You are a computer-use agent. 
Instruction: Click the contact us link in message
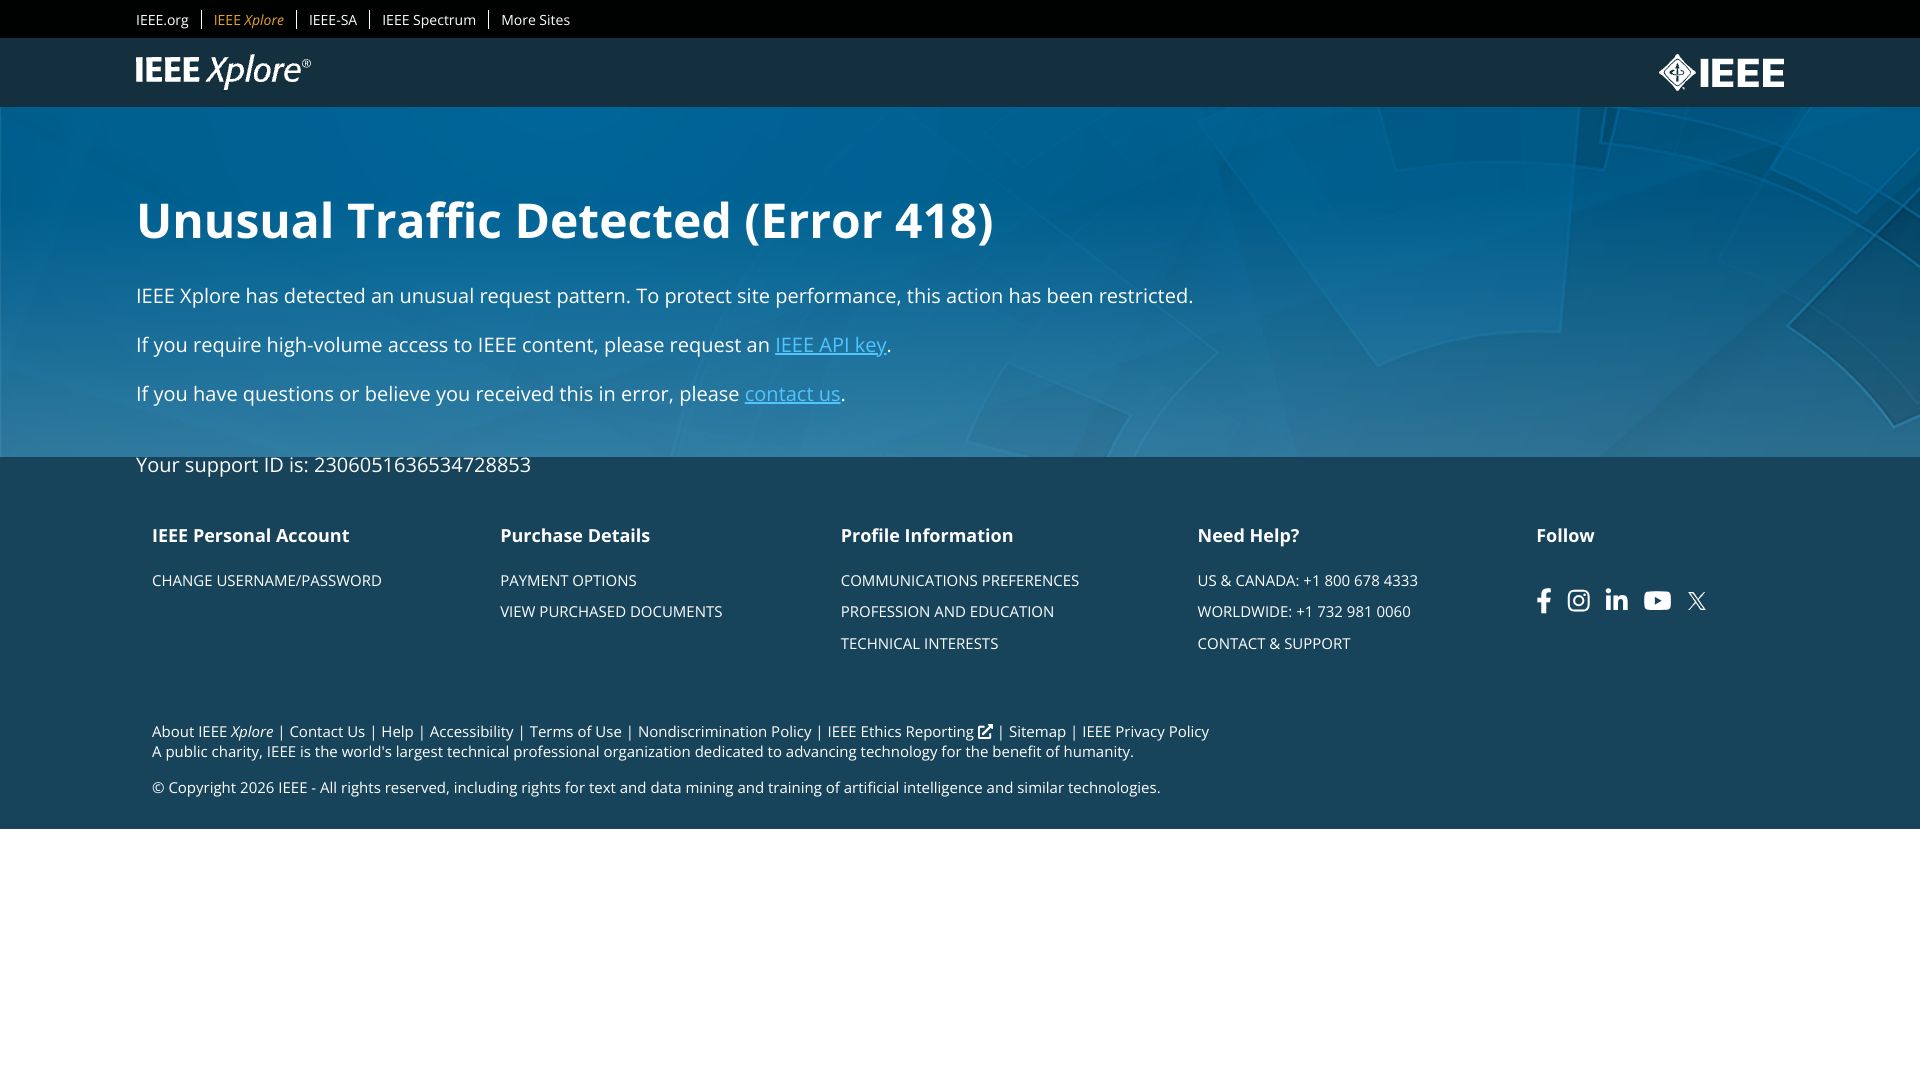click(792, 394)
